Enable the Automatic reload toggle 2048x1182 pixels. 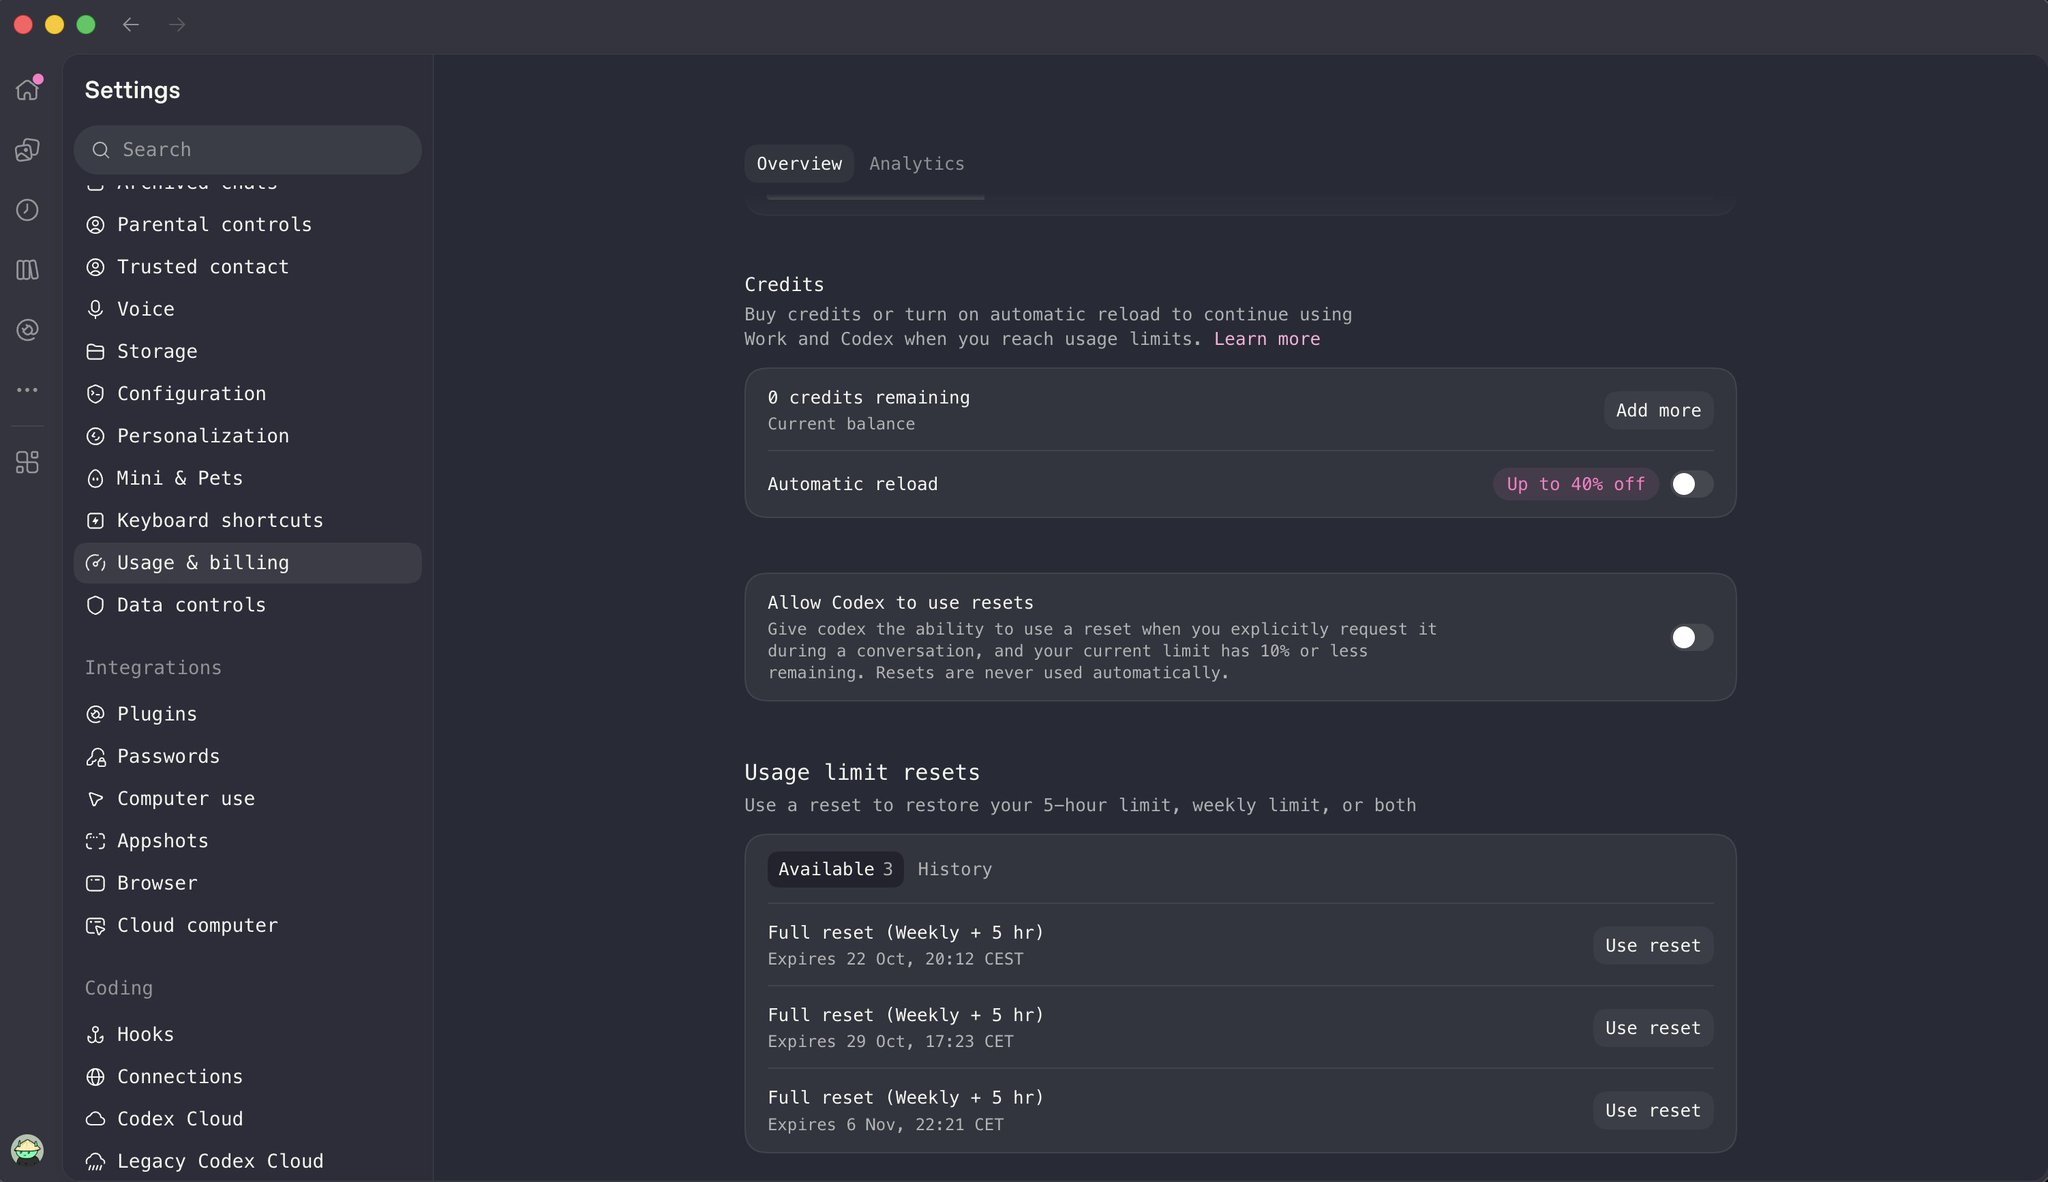click(x=1691, y=484)
